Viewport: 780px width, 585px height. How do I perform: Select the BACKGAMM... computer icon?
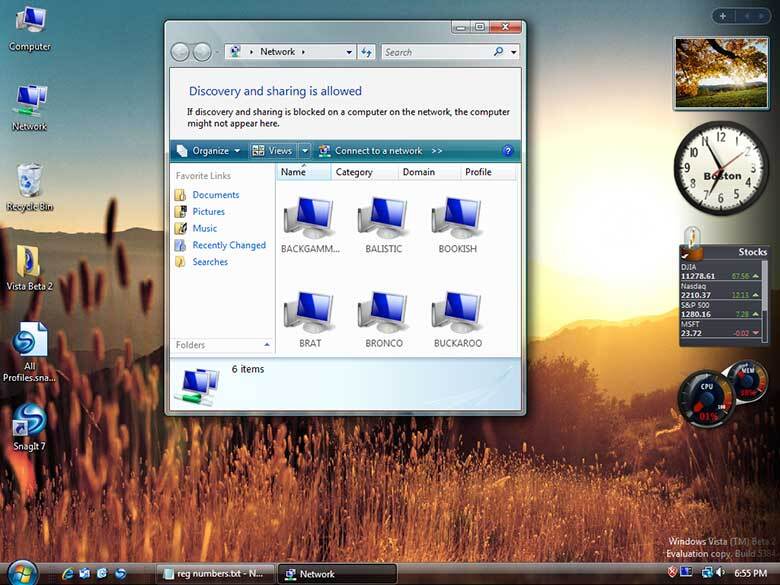310,225
